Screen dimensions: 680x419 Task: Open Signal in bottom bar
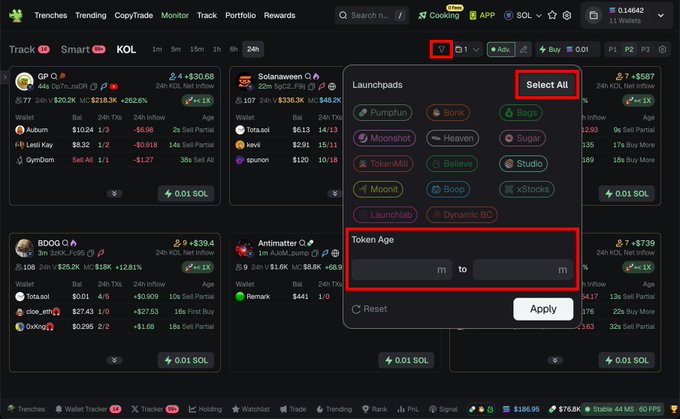pyautogui.click(x=443, y=409)
